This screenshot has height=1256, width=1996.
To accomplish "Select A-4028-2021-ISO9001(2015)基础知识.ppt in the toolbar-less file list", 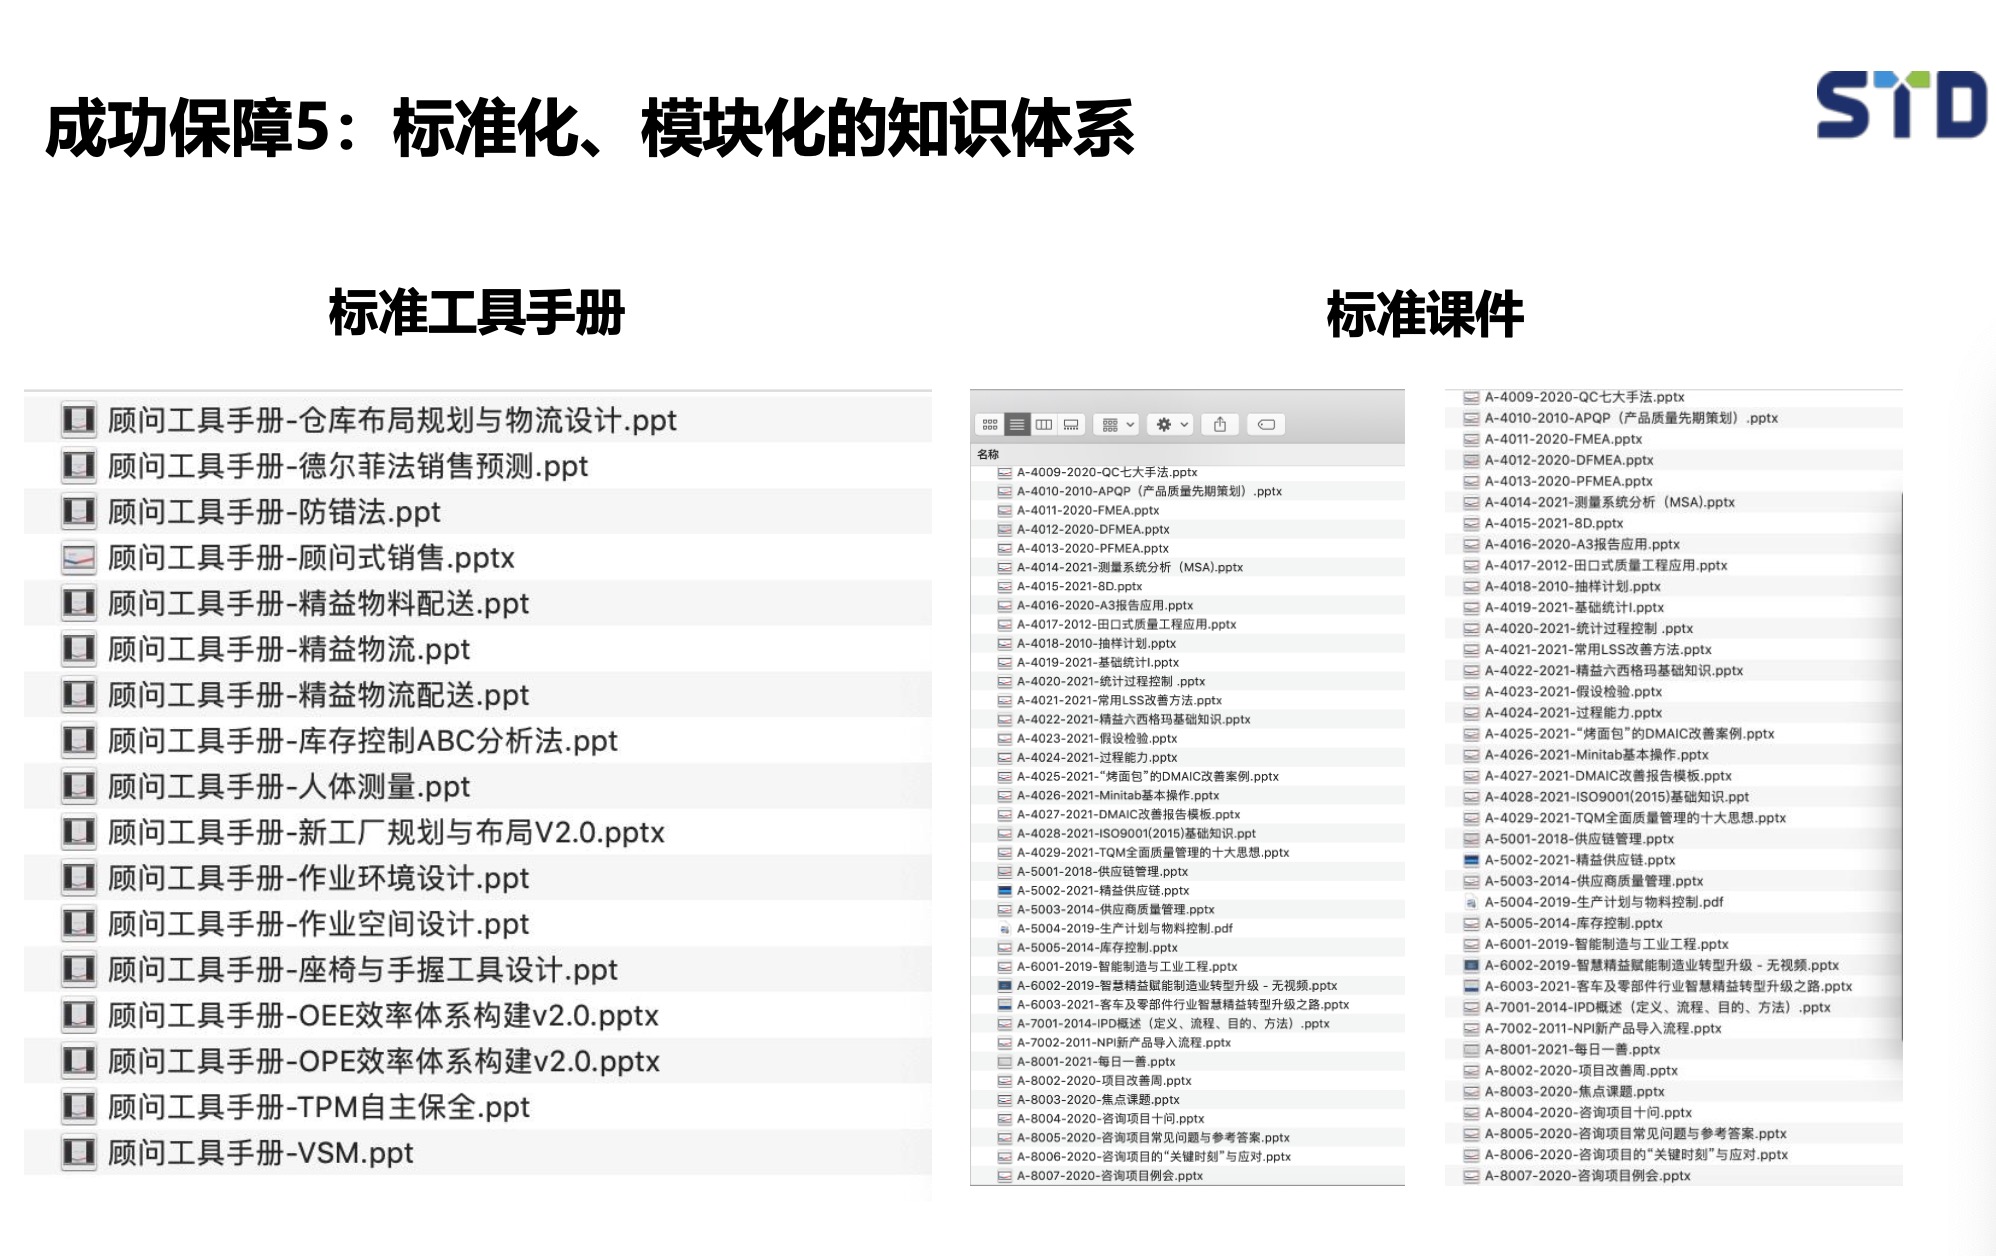I will [x=1616, y=797].
